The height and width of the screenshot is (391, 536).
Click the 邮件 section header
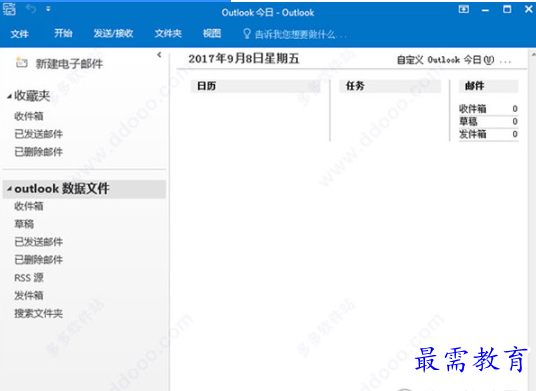pos(488,86)
